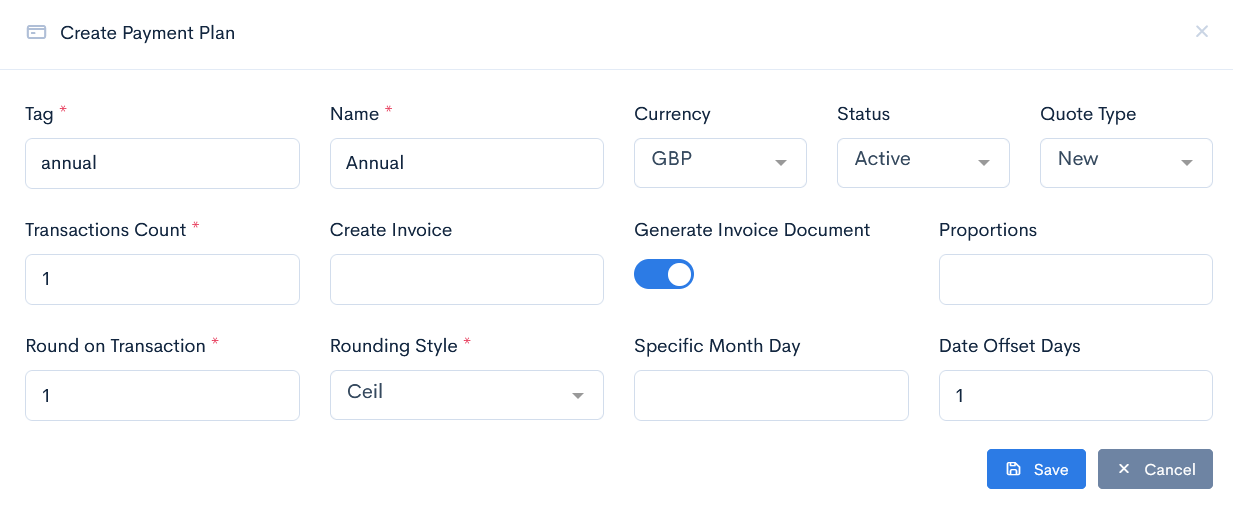
Task: Click the Date Offset Days field
Action: 1075,395
